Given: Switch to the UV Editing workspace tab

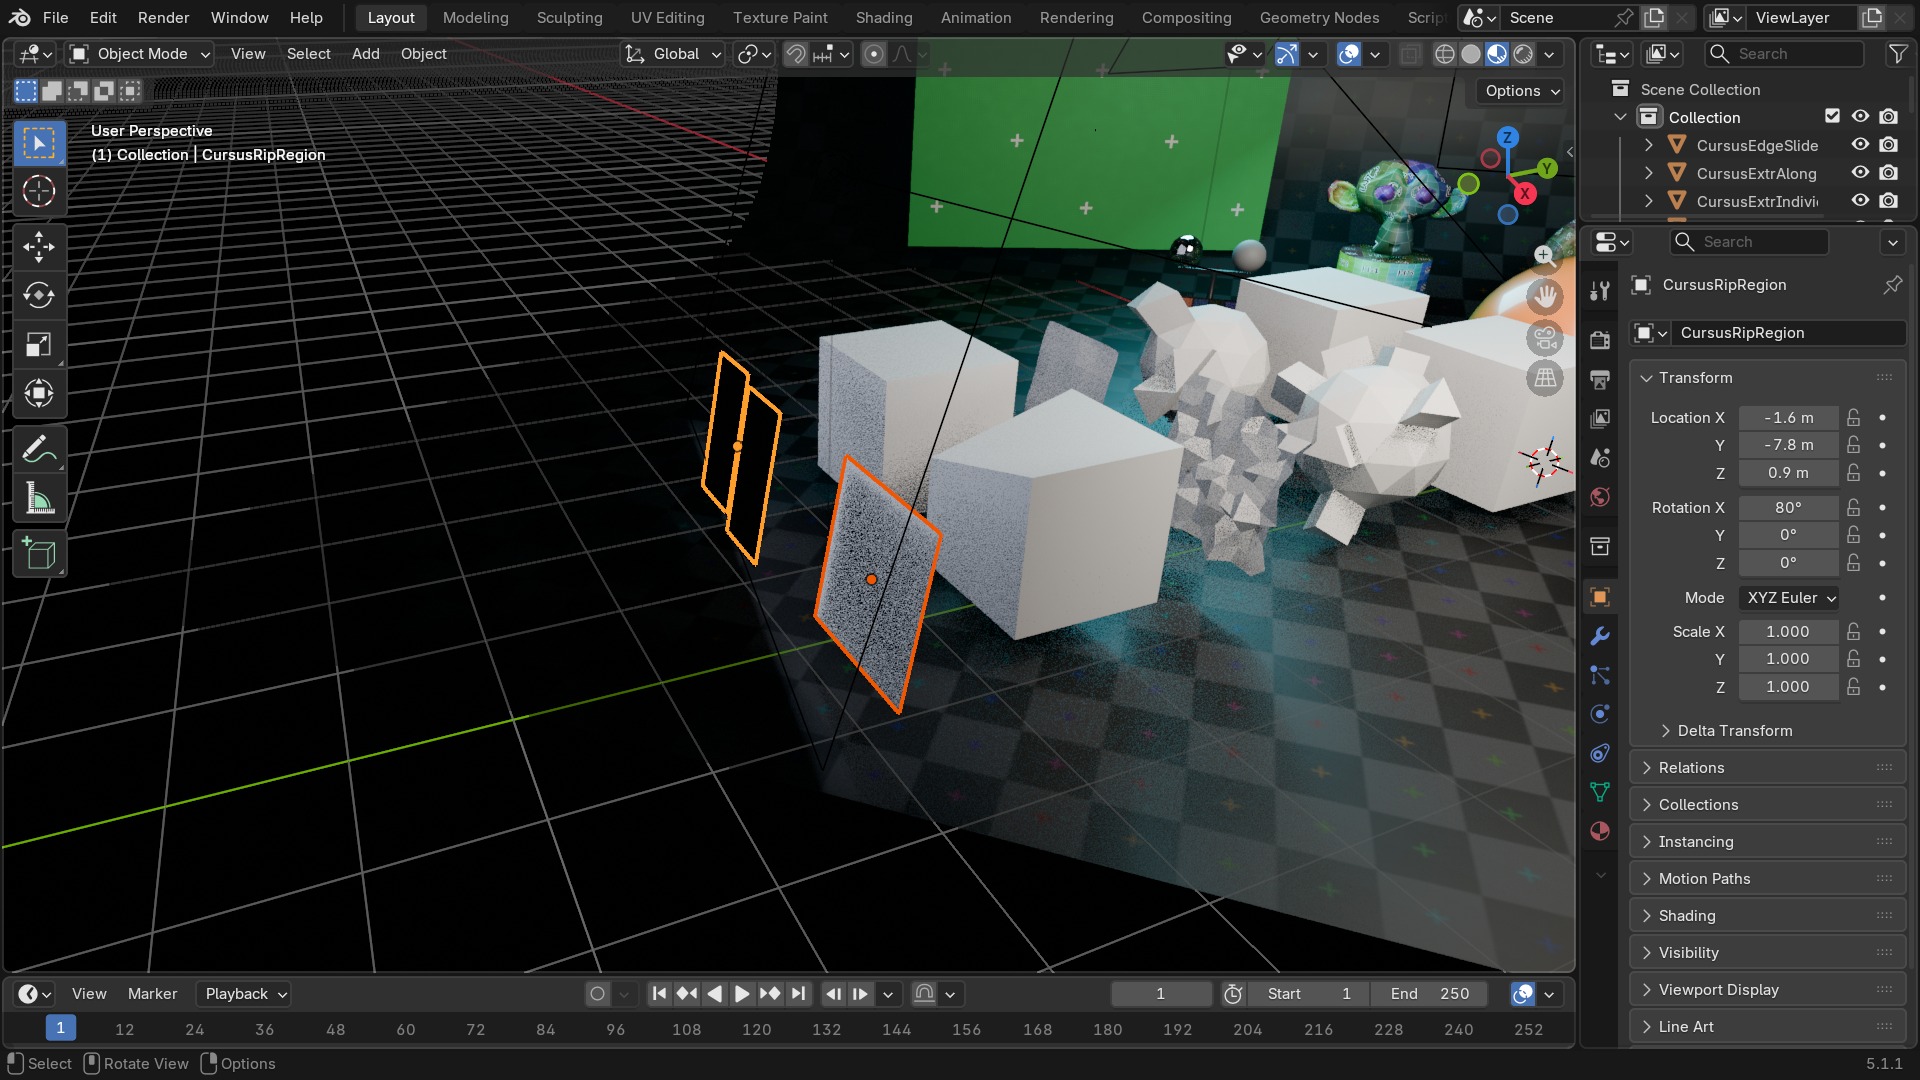Looking at the screenshot, I should [x=667, y=18].
